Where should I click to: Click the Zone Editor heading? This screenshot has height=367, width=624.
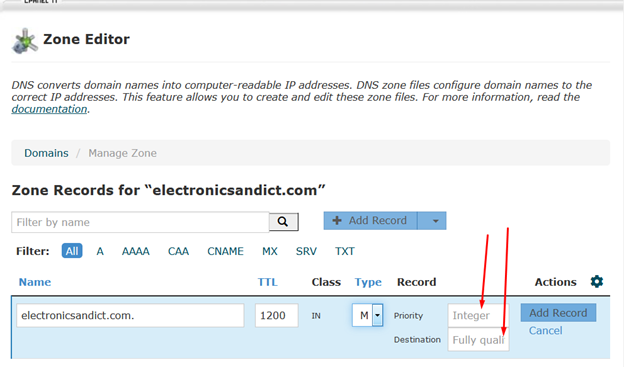[x=86, y=39]
